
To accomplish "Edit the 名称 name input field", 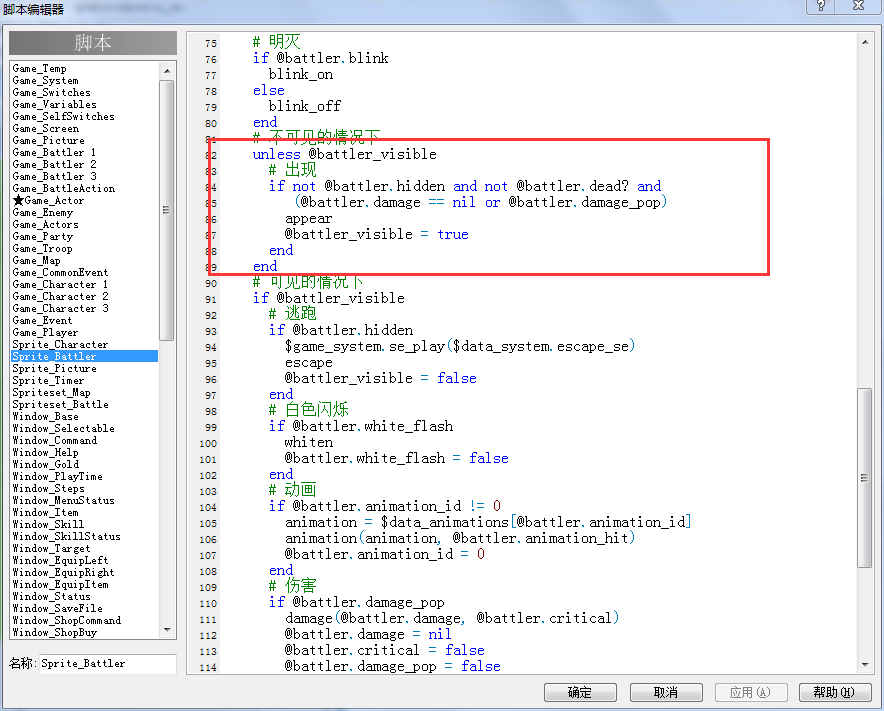I will point(108,664).
